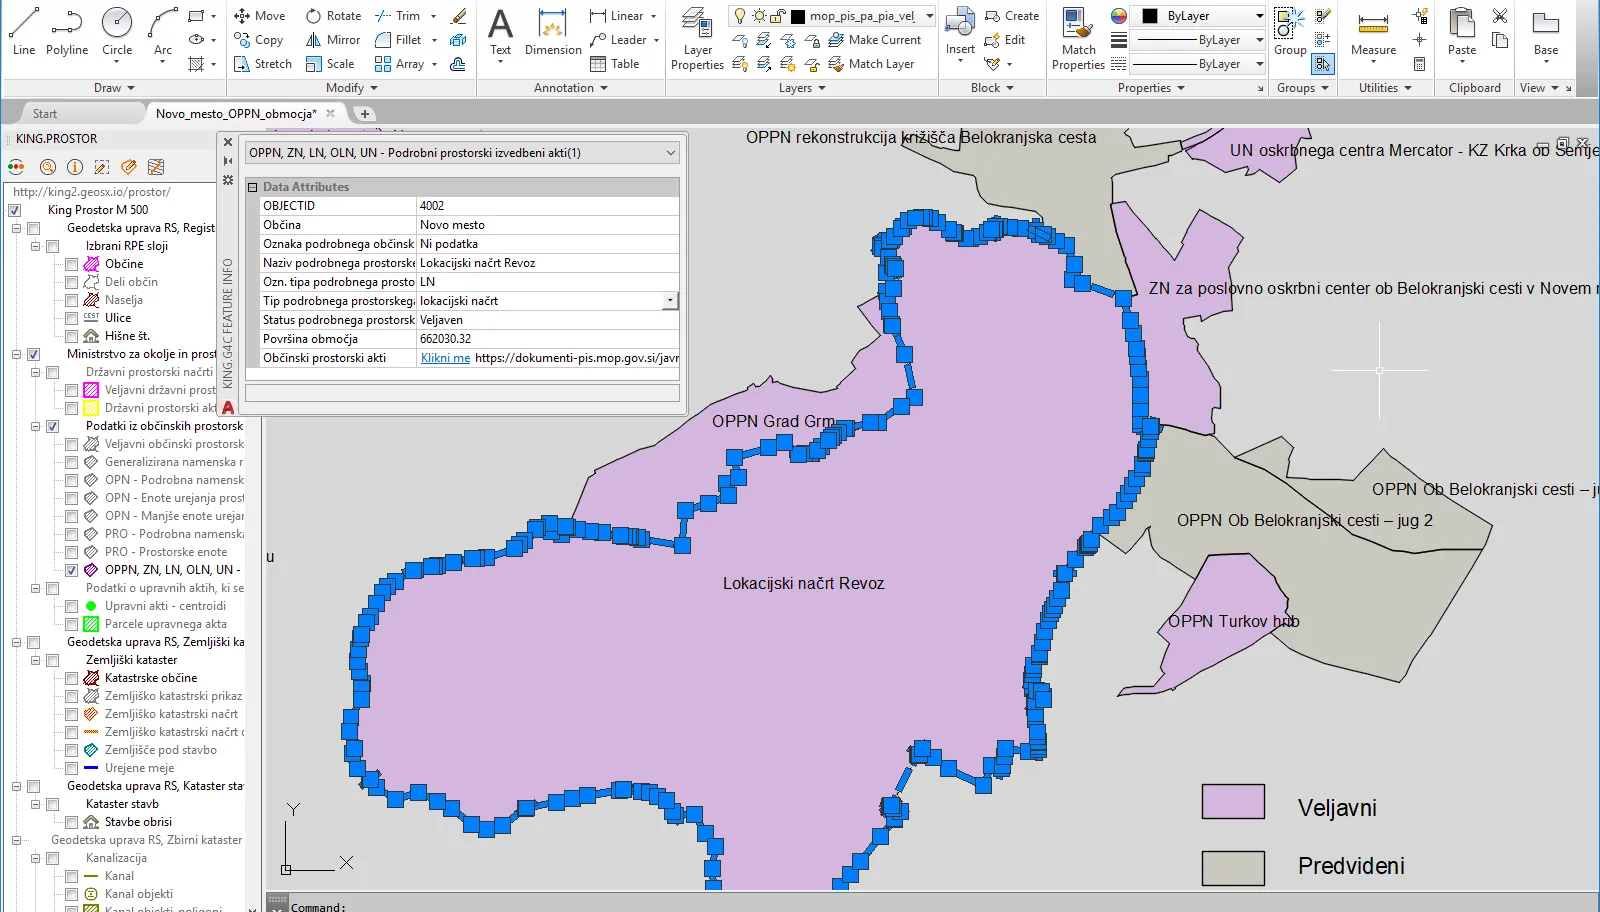Toggle the King Prostor M 500 checkbox

15,210
